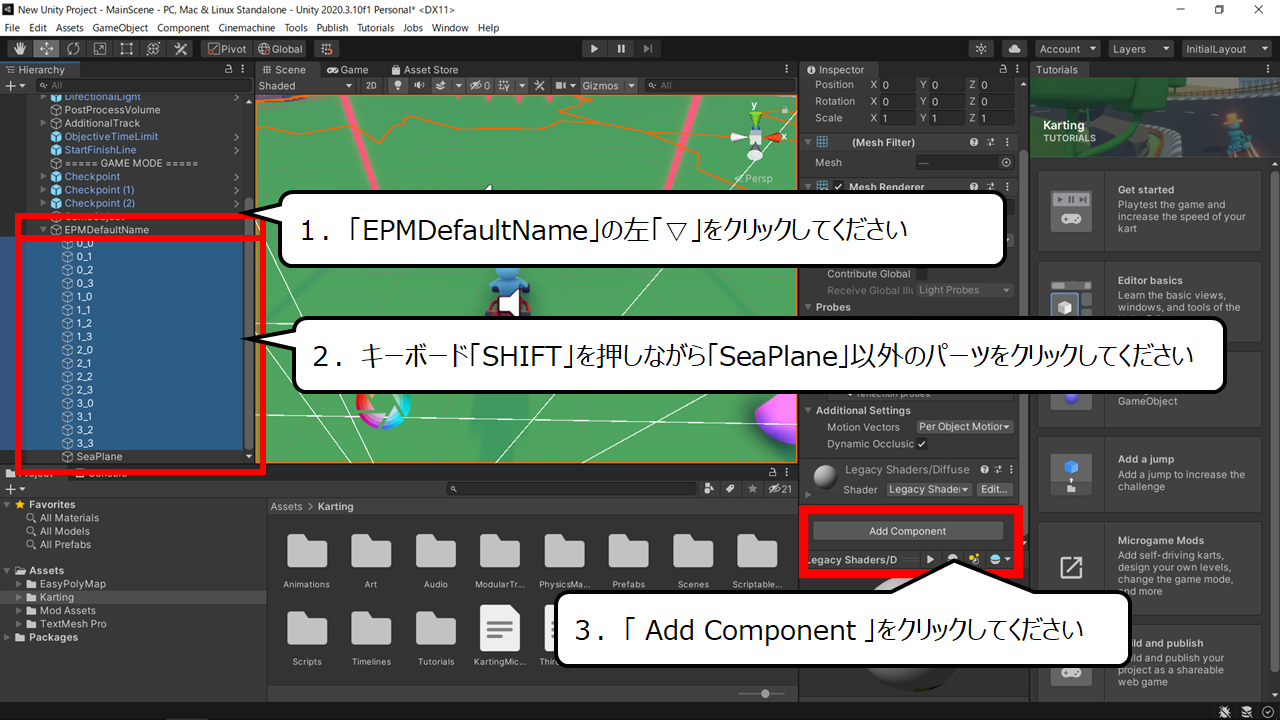The image size is (1280, 720).
Task: Open the Window menu
Action: 450,28
